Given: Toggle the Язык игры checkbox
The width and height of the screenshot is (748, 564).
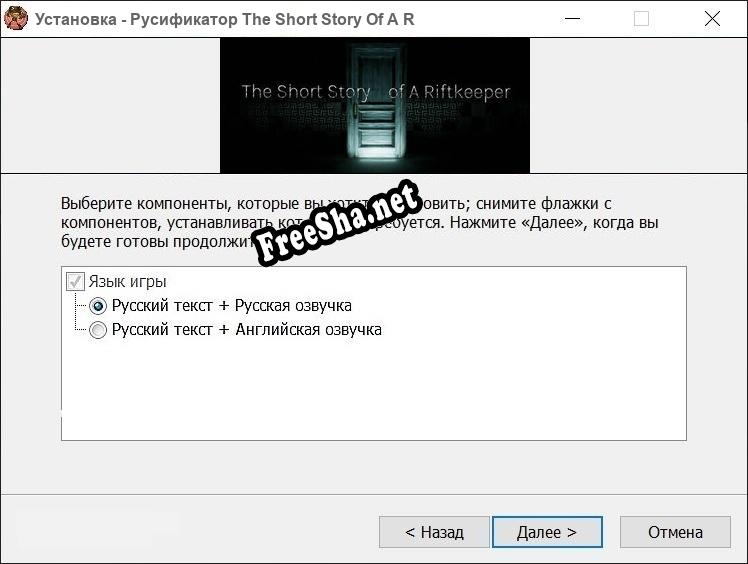Looking at the screenshot, I should pos(75,282).
